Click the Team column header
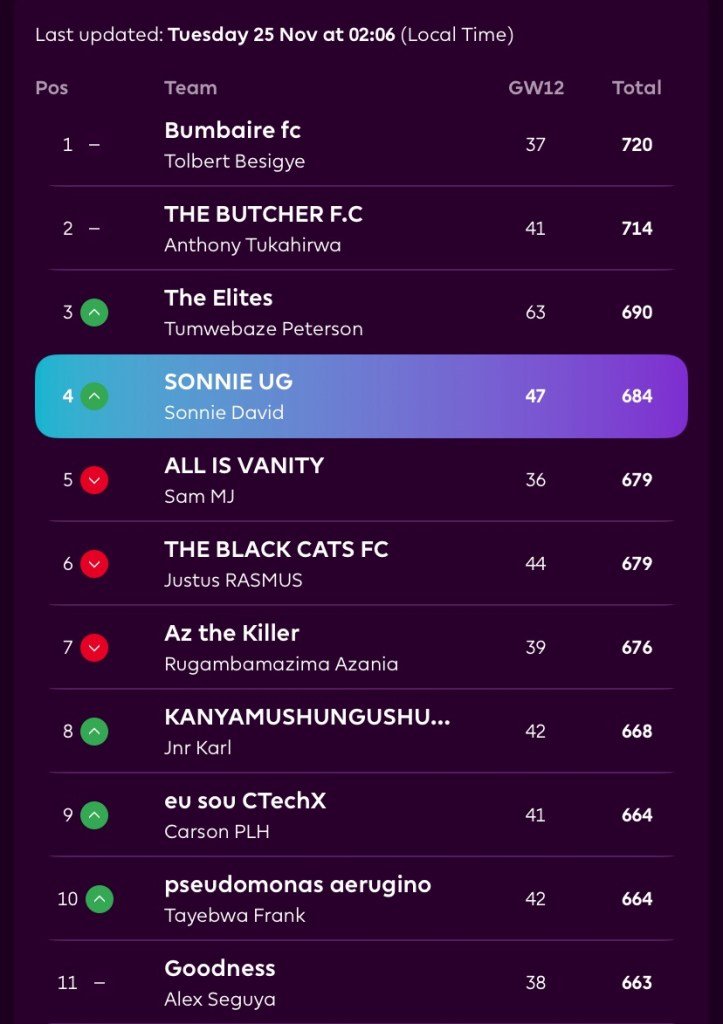Image resolution: width=723 pixels, height=1024 pixels. click(190, 88)
